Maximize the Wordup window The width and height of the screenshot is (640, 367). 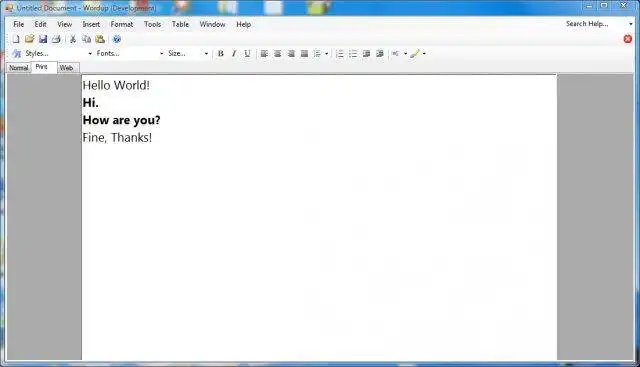tap(604, 5)
